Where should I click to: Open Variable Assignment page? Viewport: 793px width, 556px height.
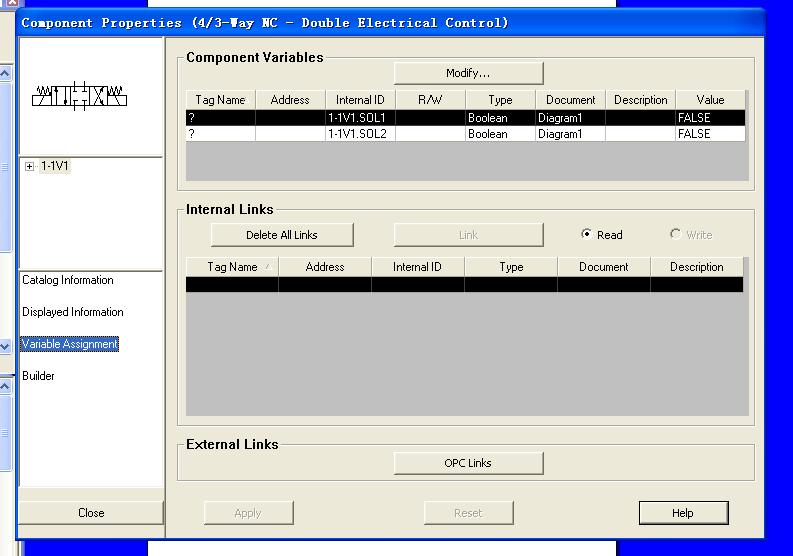(70, 344)
